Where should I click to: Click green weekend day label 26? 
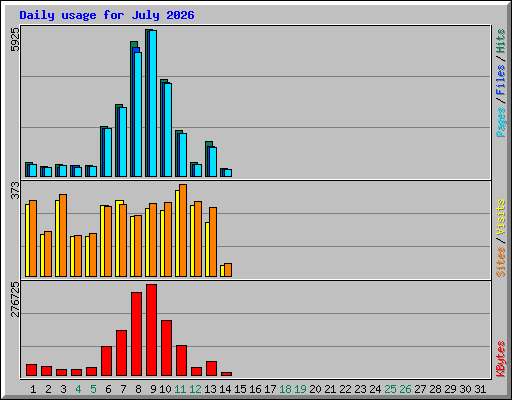point(405,389)
